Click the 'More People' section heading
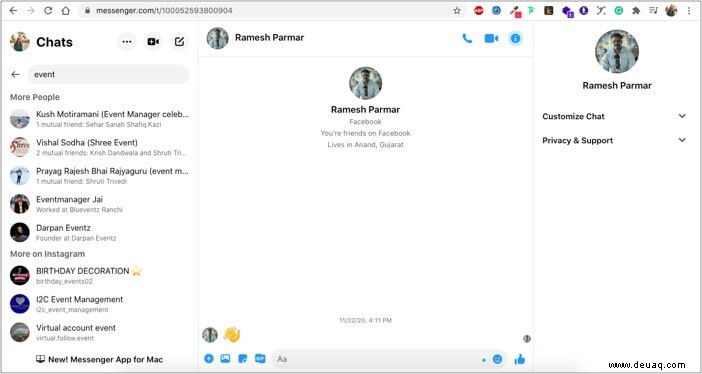 [35, 97]
